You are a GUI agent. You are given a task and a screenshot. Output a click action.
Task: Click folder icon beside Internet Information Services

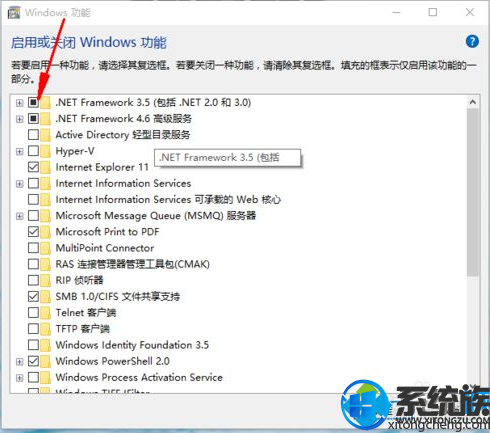(46, 183)
